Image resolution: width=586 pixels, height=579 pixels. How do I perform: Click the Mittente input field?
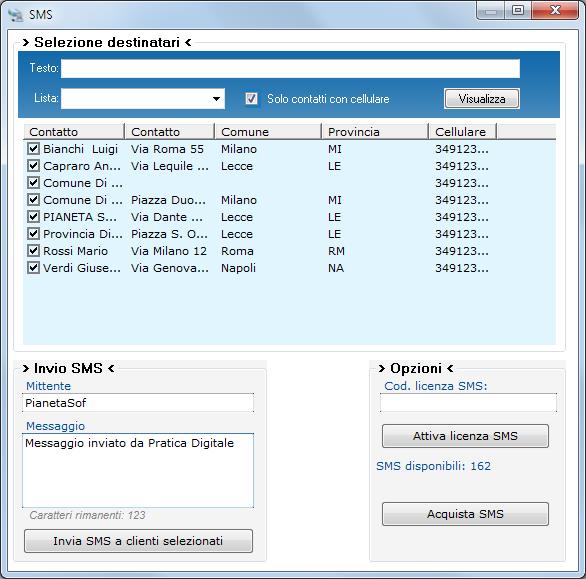point(138,403)
